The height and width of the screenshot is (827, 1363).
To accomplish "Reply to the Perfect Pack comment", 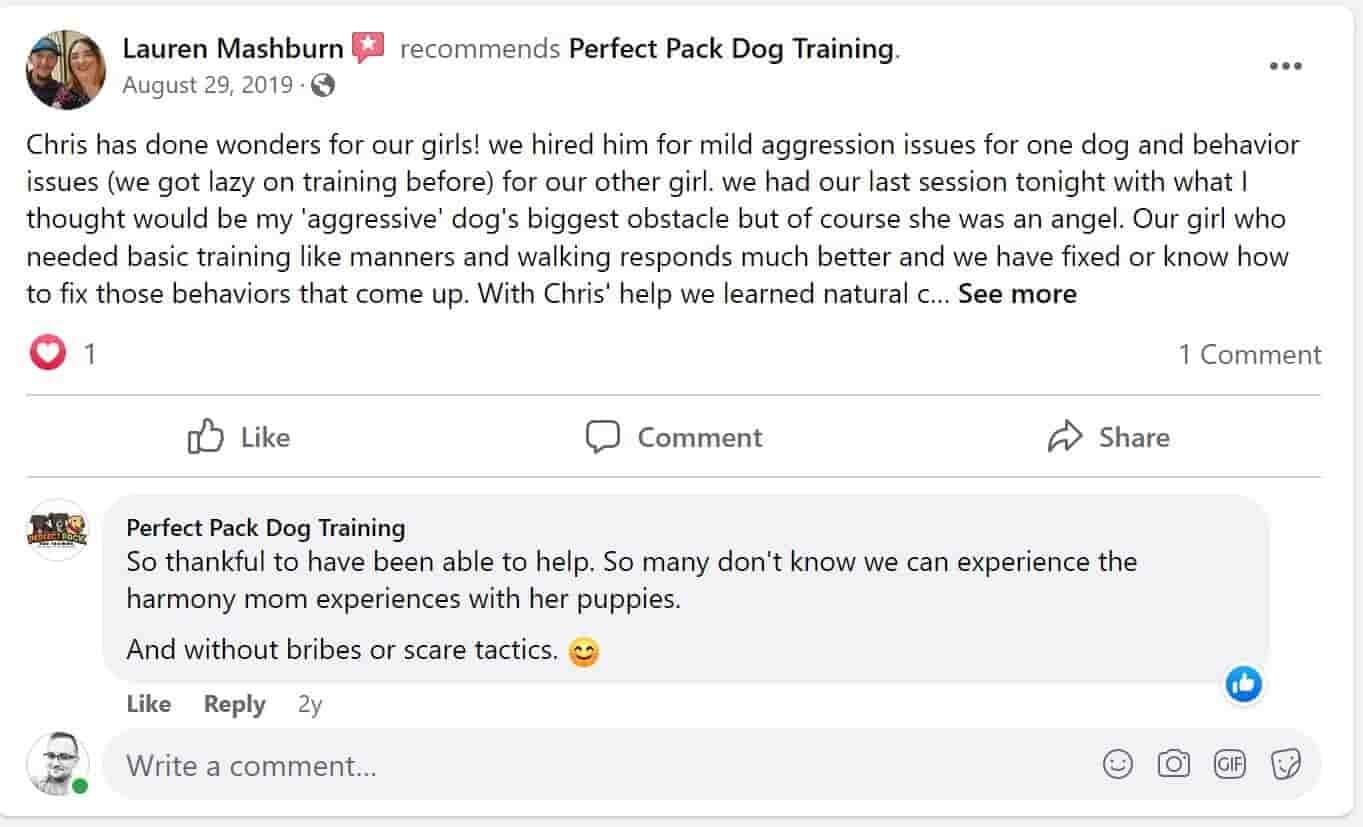I will (x=234, y=704).
